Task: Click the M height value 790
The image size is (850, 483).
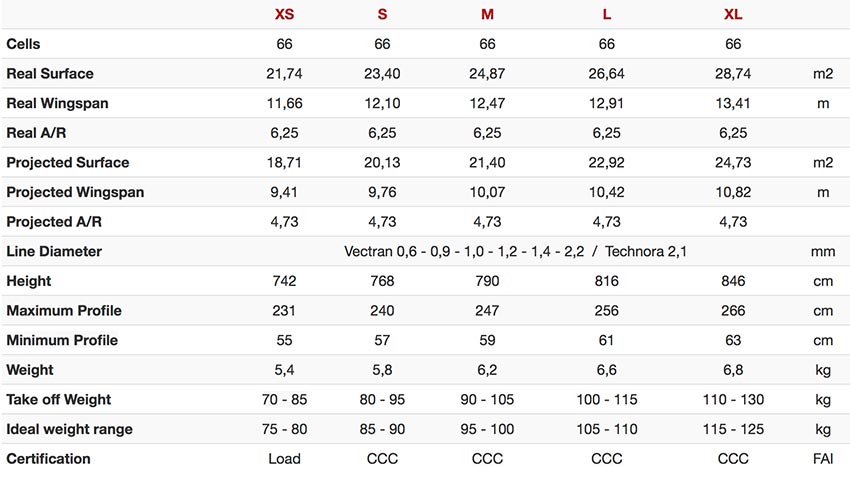Action: [x=487, y=281]
